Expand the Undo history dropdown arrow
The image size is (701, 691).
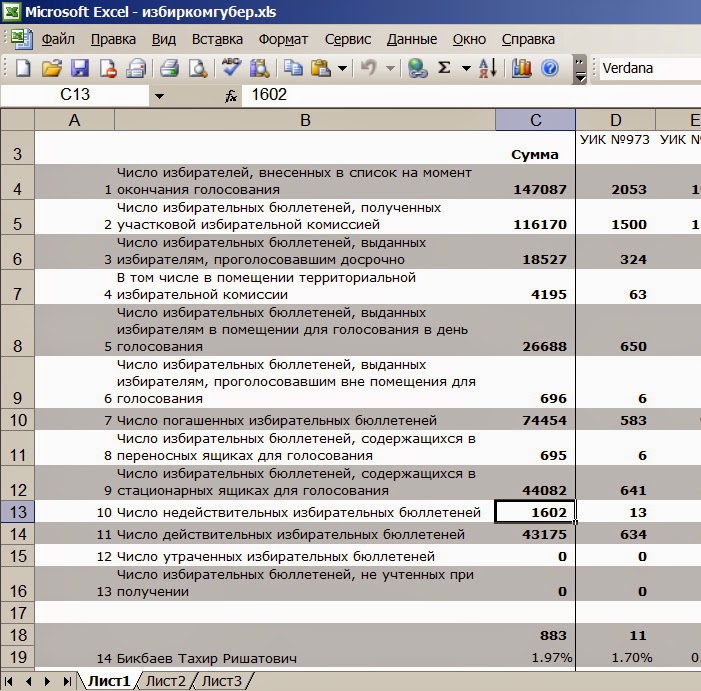click(x=390, y=68)
